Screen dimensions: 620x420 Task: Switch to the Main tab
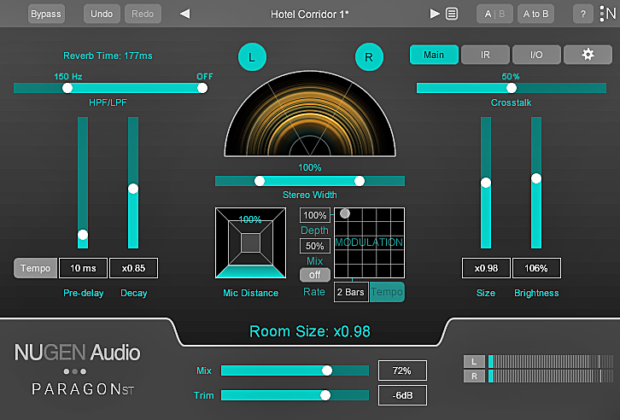click(x=434, y=55)
